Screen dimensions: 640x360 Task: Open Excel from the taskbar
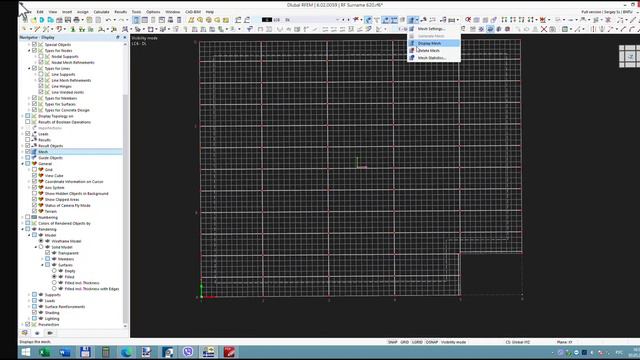44,352
